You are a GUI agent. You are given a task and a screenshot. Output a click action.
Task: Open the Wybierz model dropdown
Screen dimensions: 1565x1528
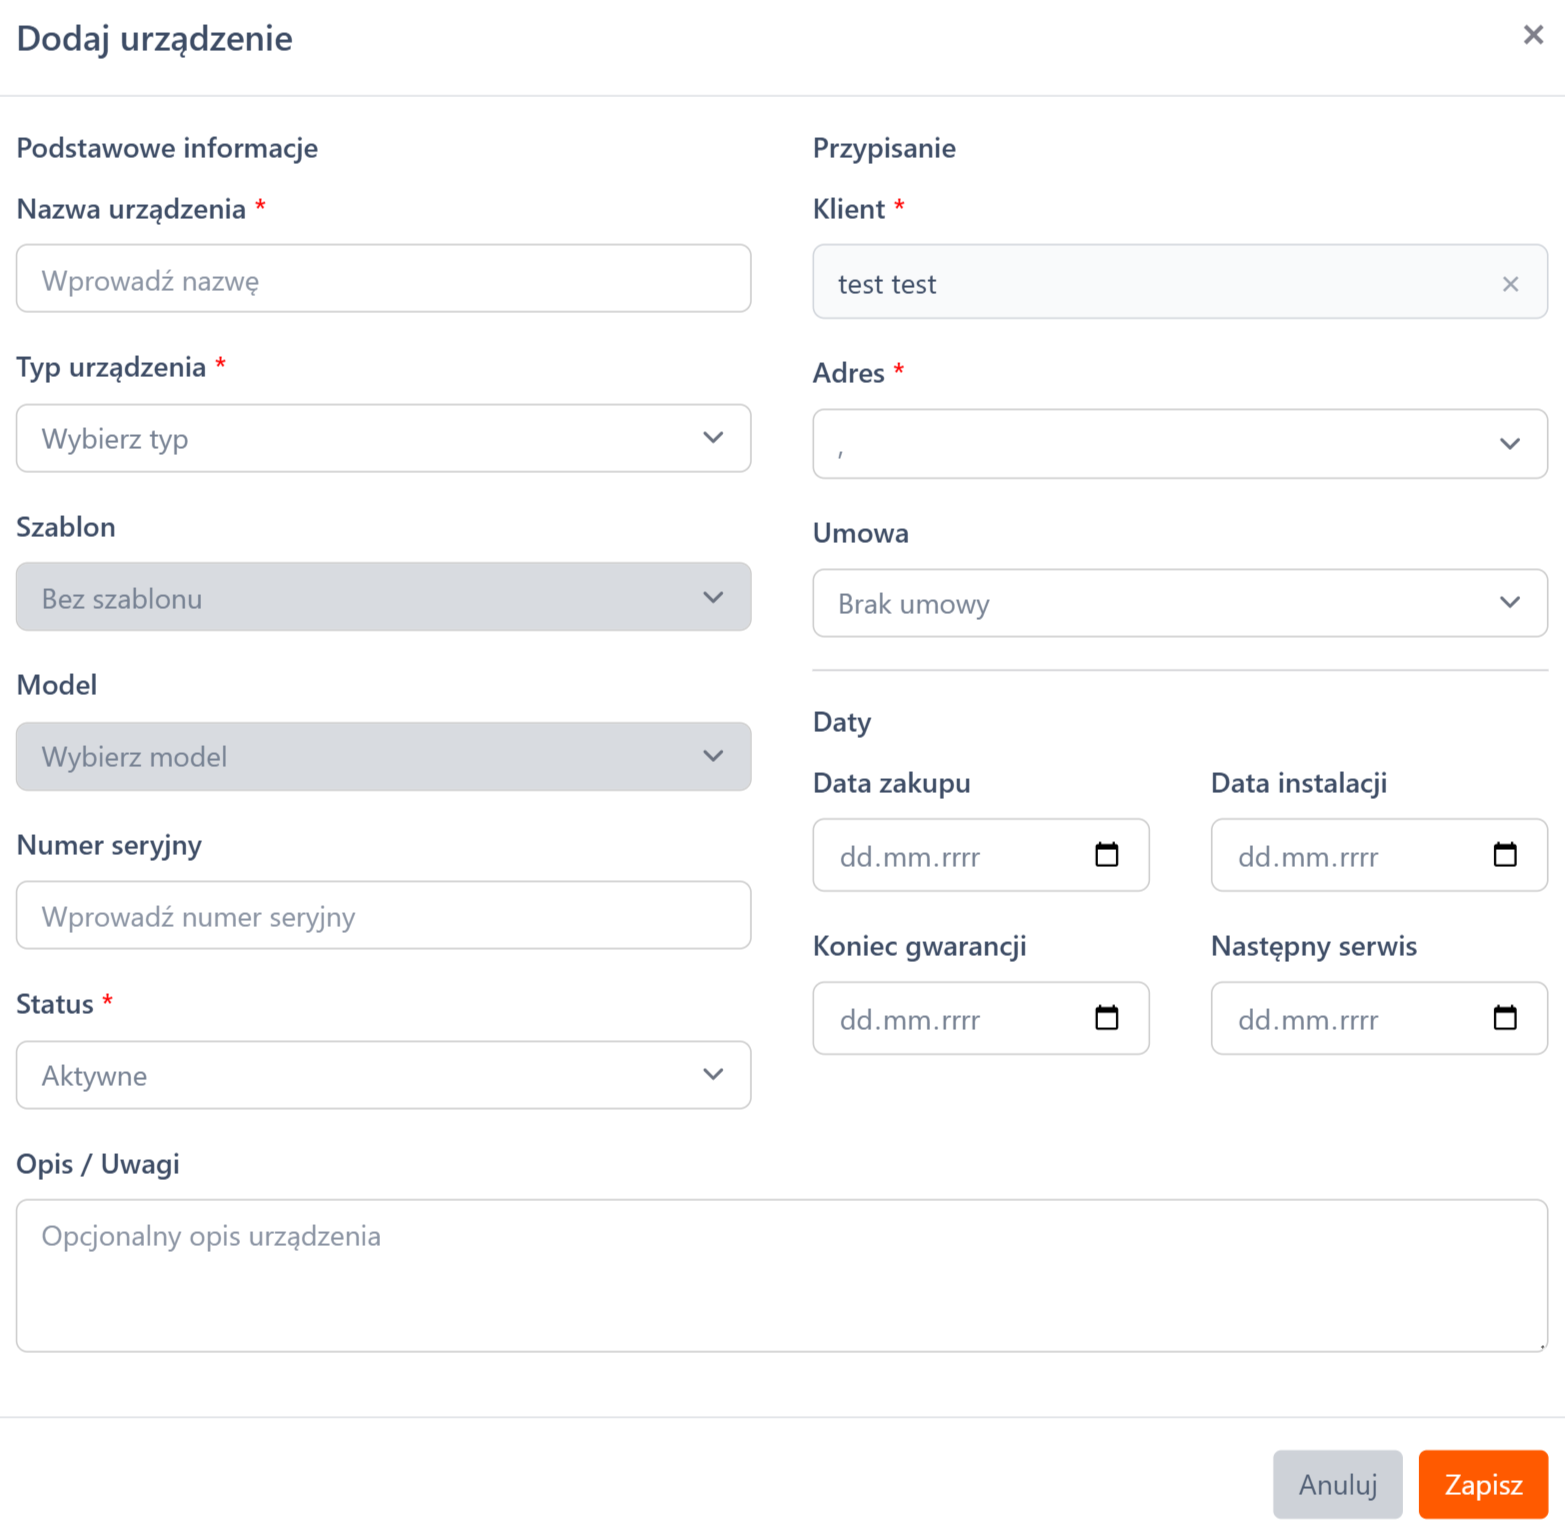[383, 757]
